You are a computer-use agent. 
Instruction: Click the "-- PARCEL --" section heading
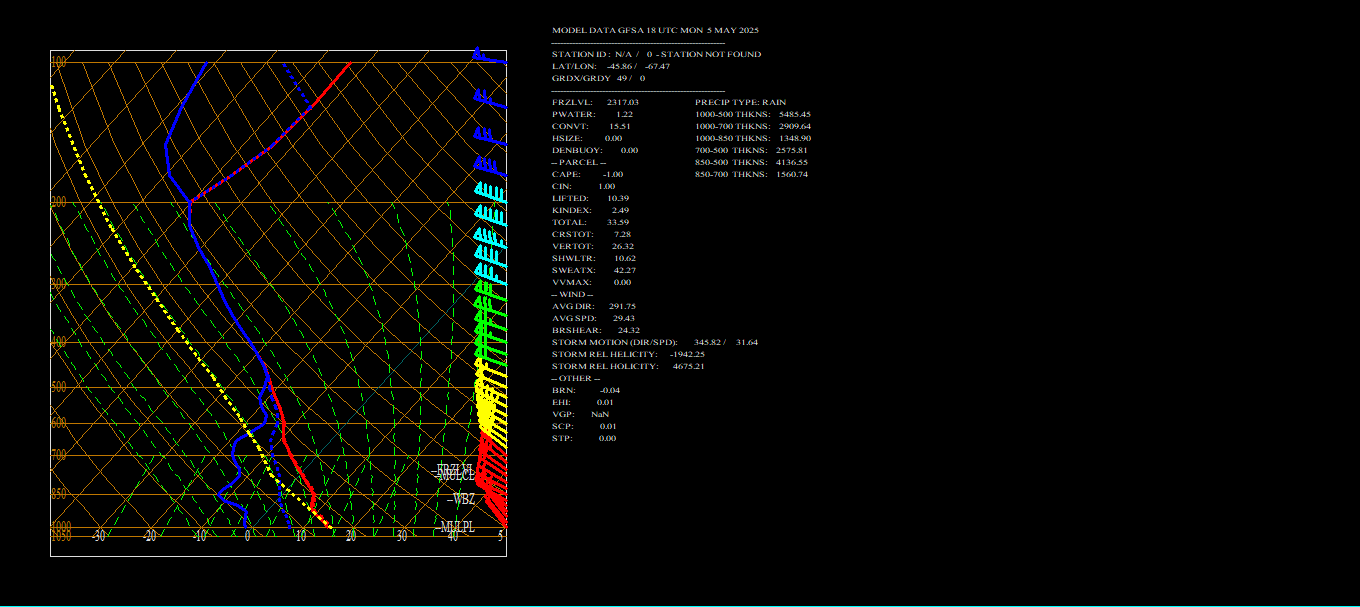click(578, 162)
